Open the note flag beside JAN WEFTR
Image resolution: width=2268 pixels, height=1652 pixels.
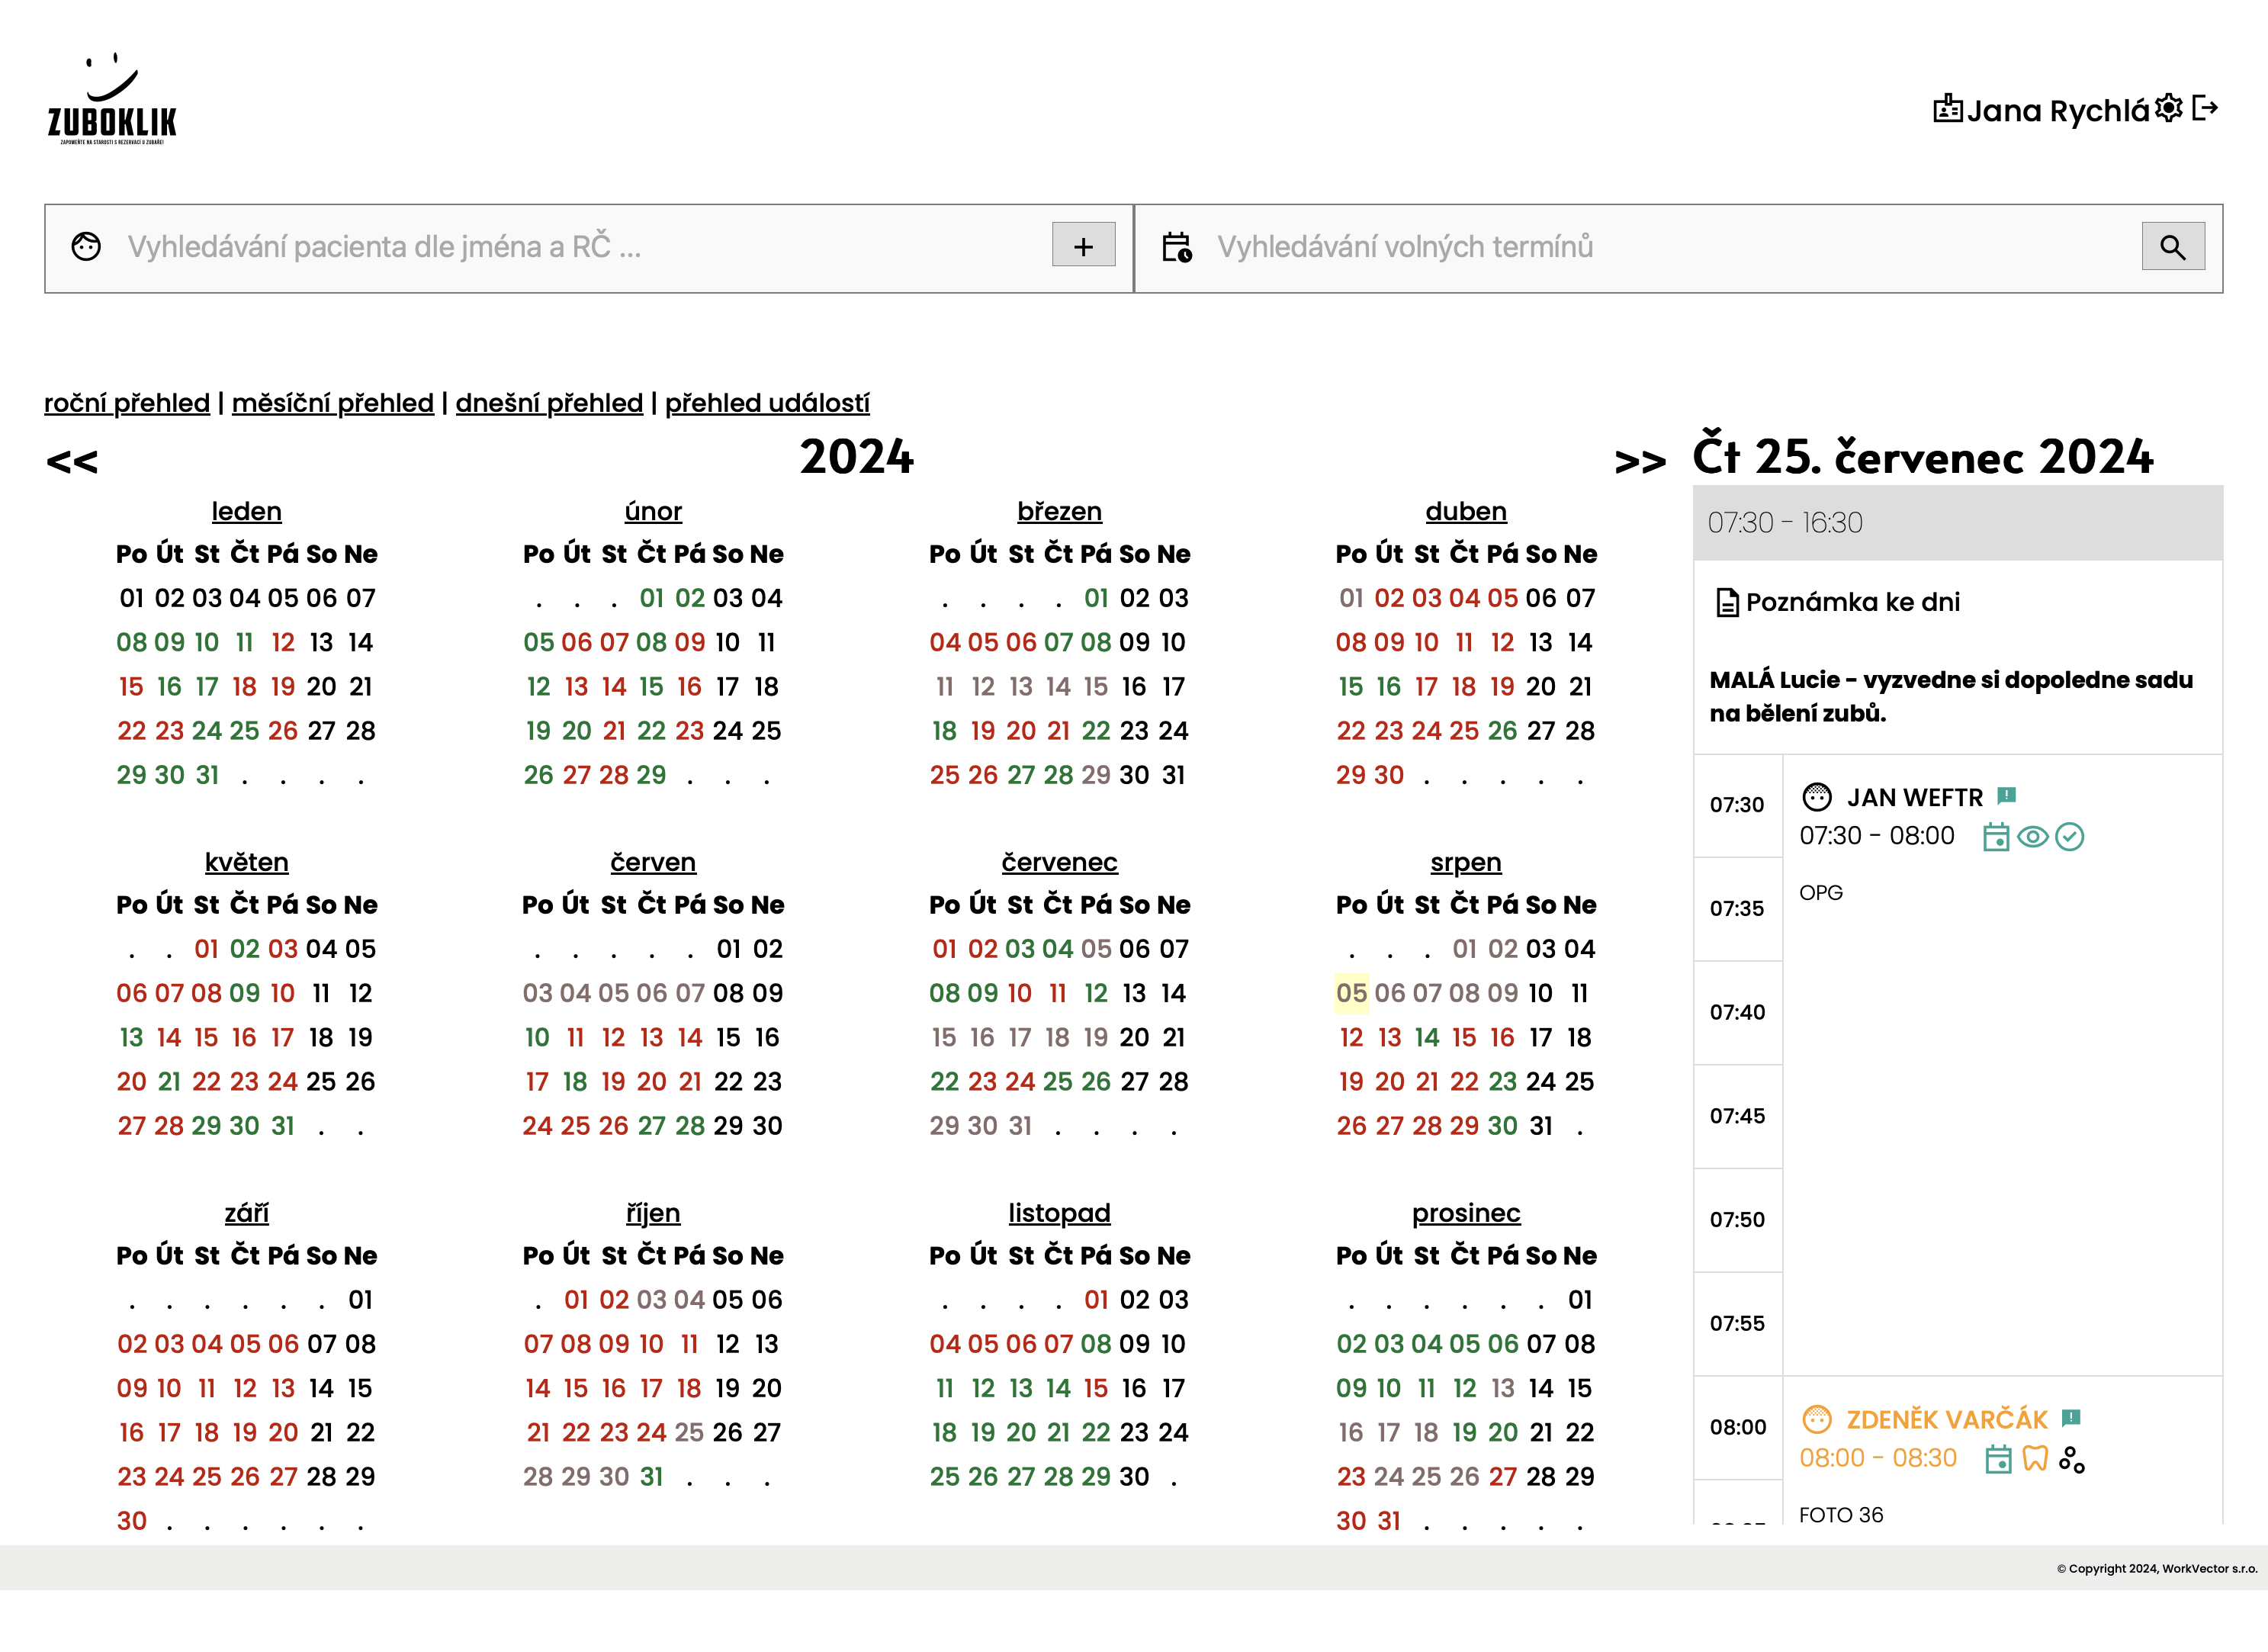2006,796
